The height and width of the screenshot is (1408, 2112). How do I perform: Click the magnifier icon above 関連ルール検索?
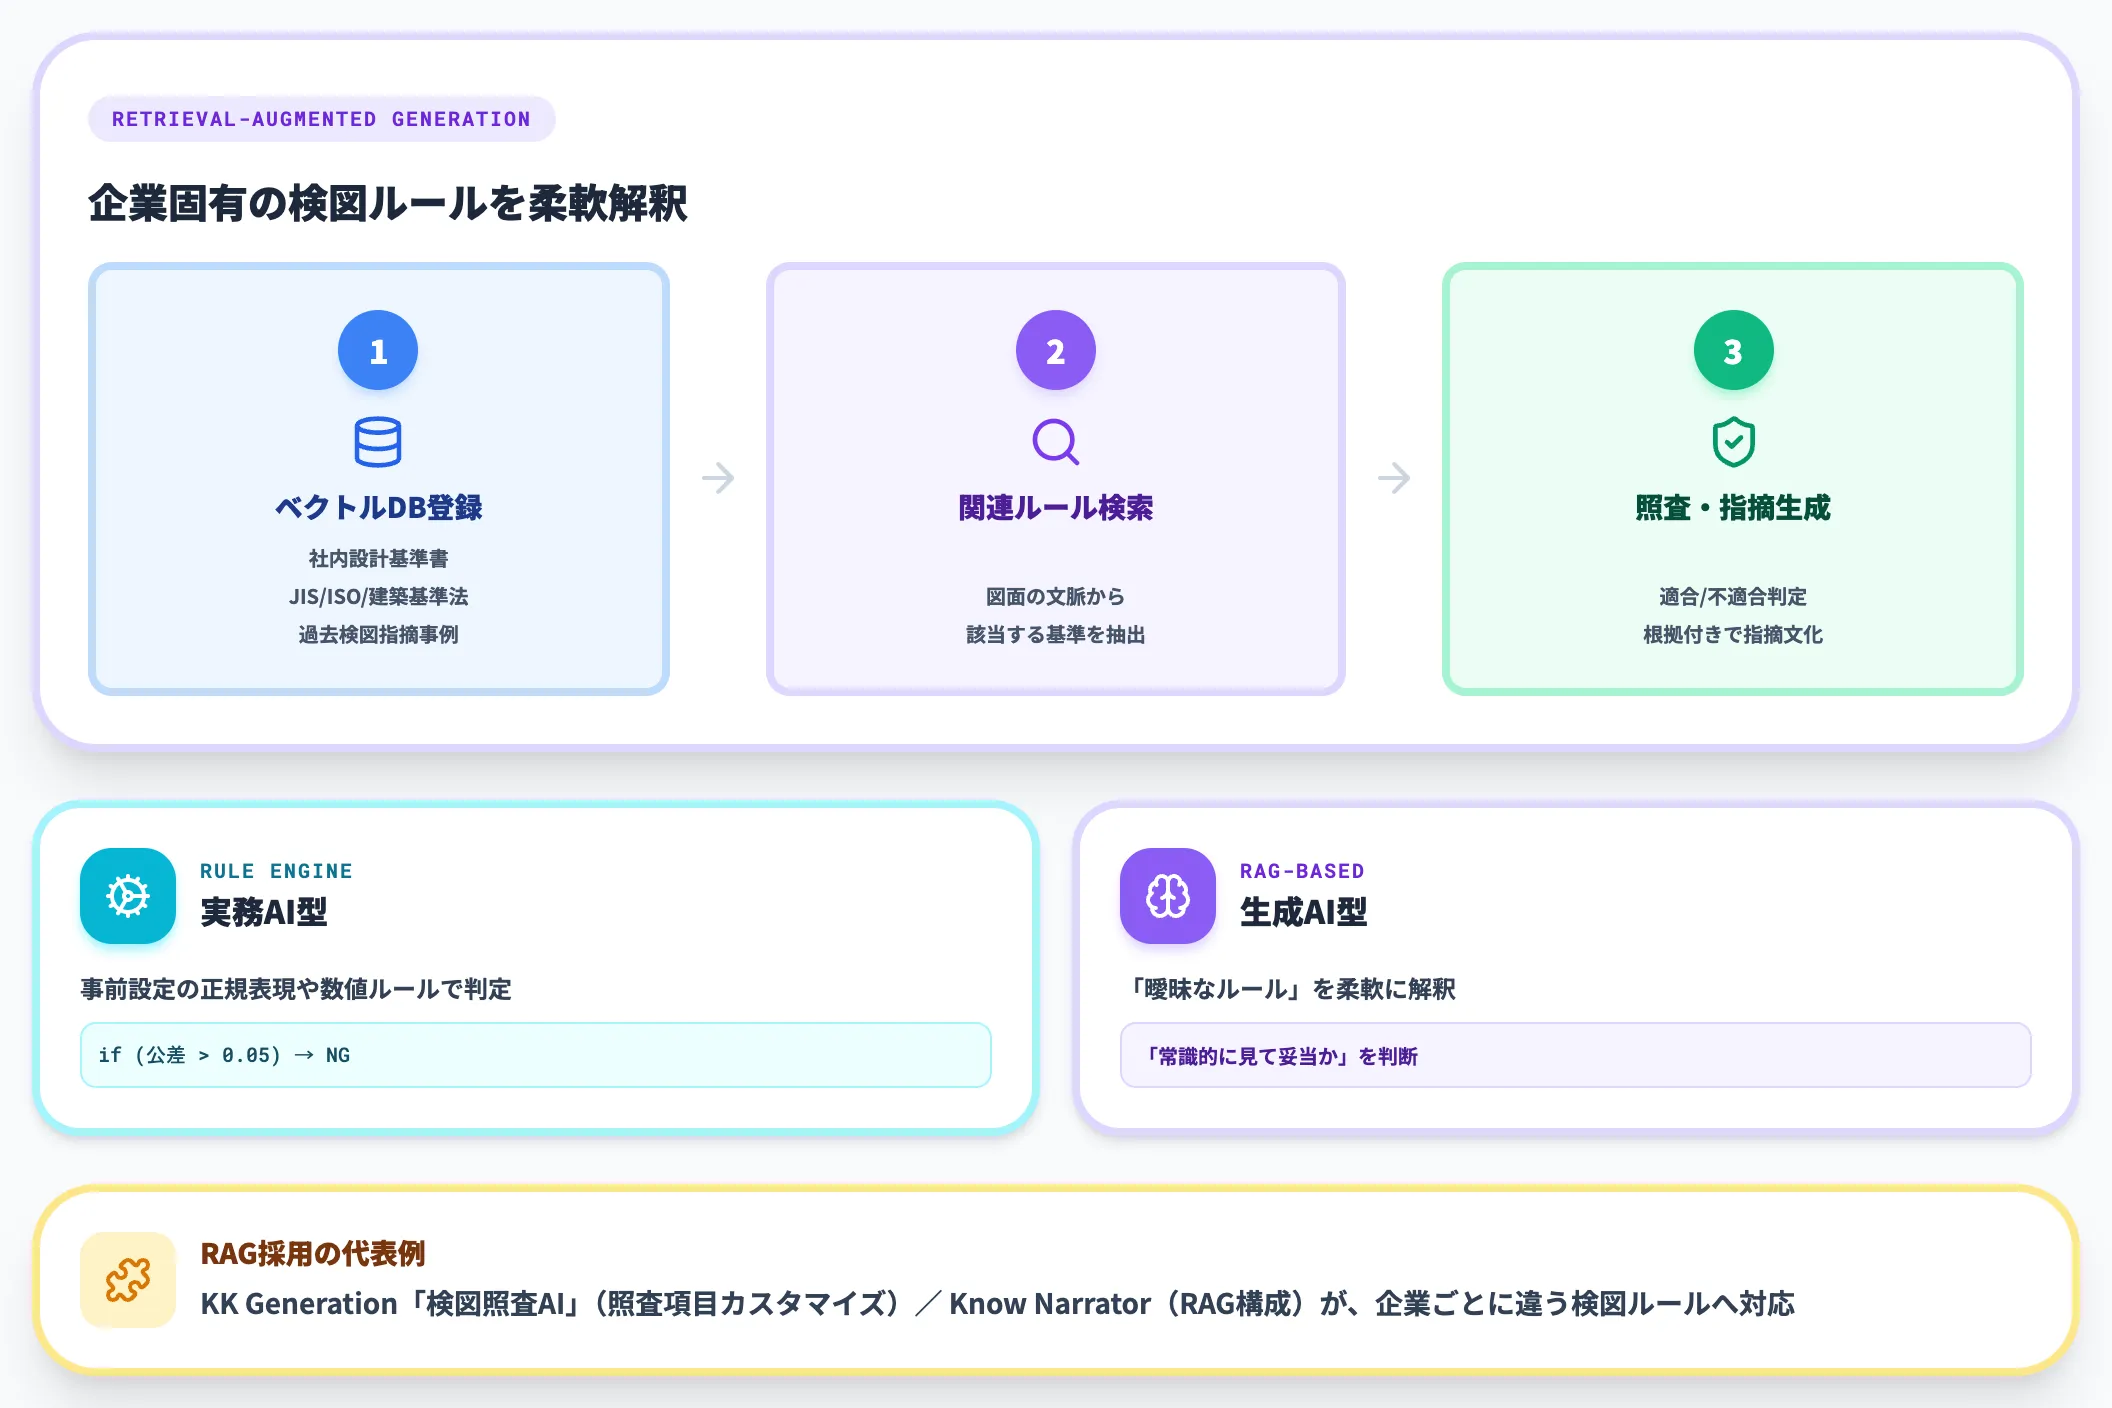pos(1055,442)
